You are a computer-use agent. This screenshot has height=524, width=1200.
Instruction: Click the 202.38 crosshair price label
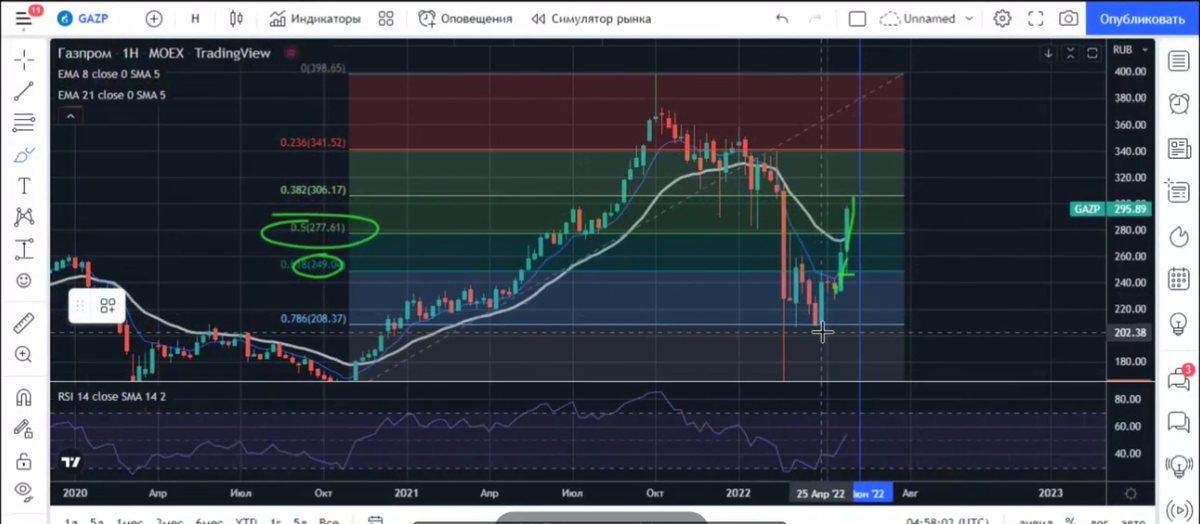click(x=1131, y=333)
